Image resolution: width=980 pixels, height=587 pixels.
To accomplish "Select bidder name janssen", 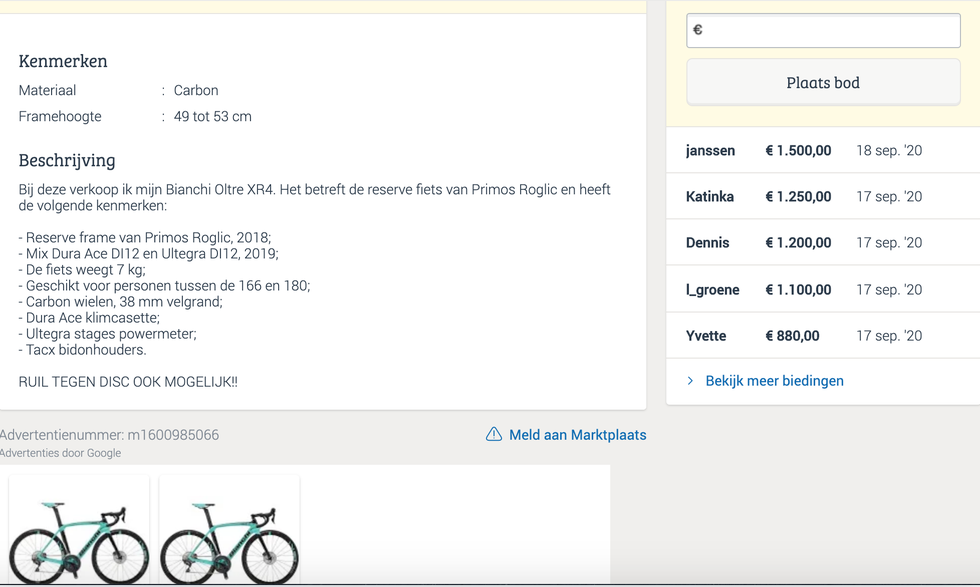I will (710, 151).
